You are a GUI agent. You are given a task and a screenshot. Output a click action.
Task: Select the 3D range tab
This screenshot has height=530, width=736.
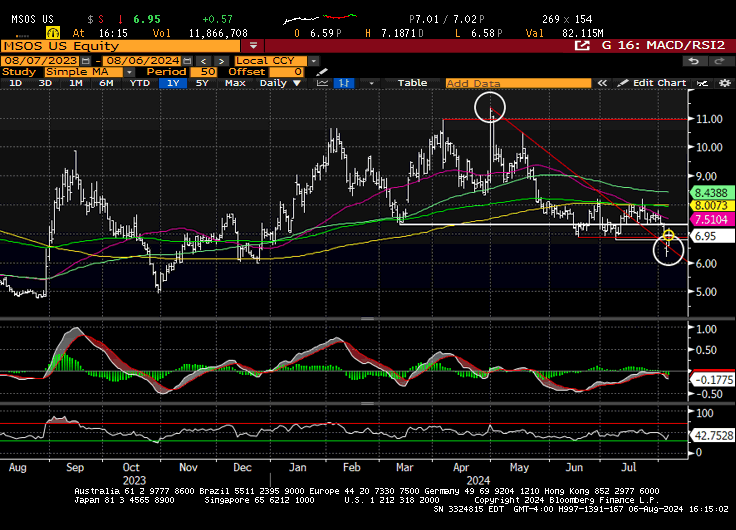point(45,83)
